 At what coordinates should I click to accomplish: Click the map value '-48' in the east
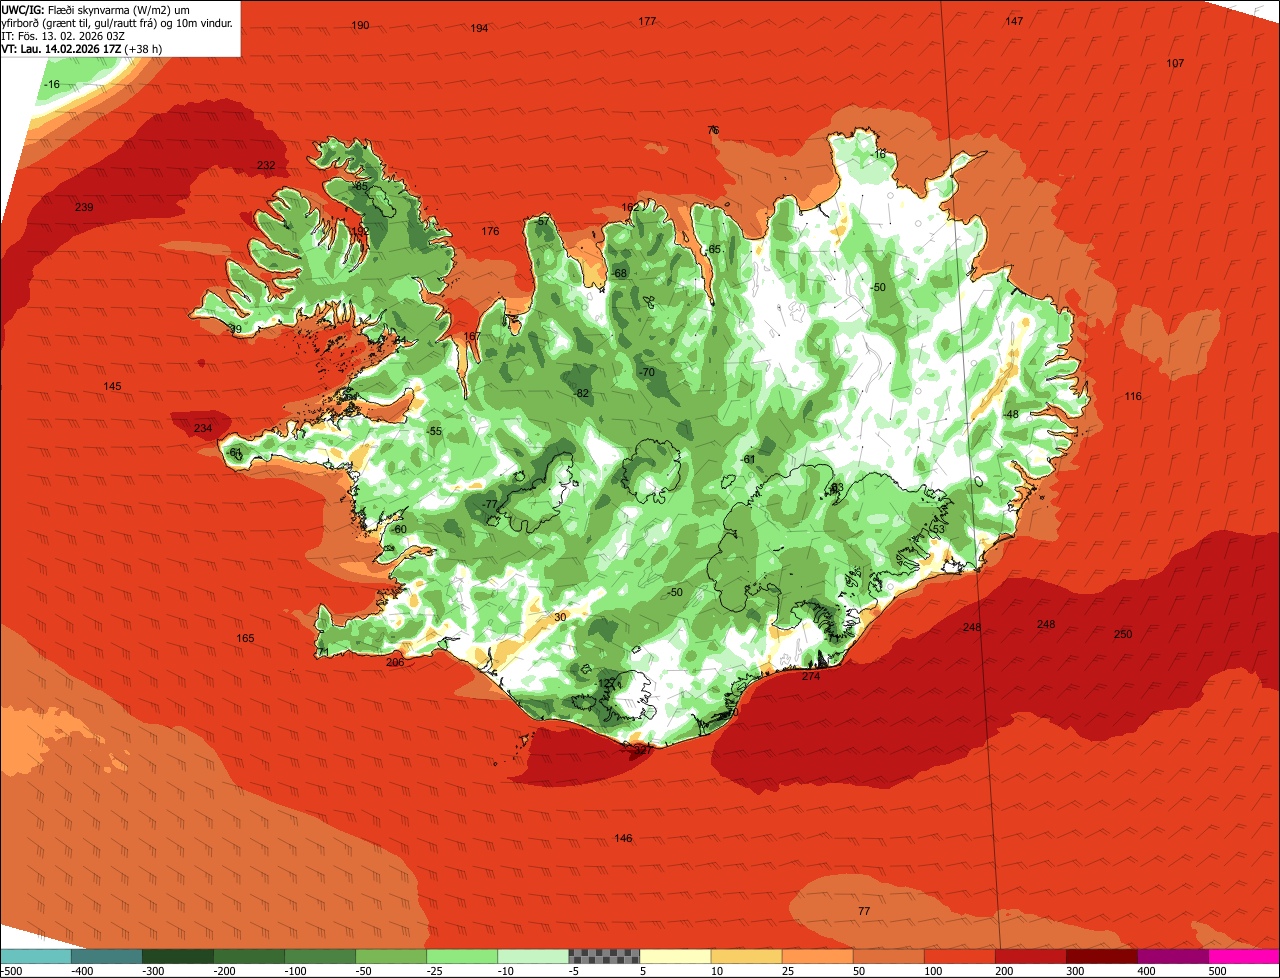click(x=1011, y=414)
